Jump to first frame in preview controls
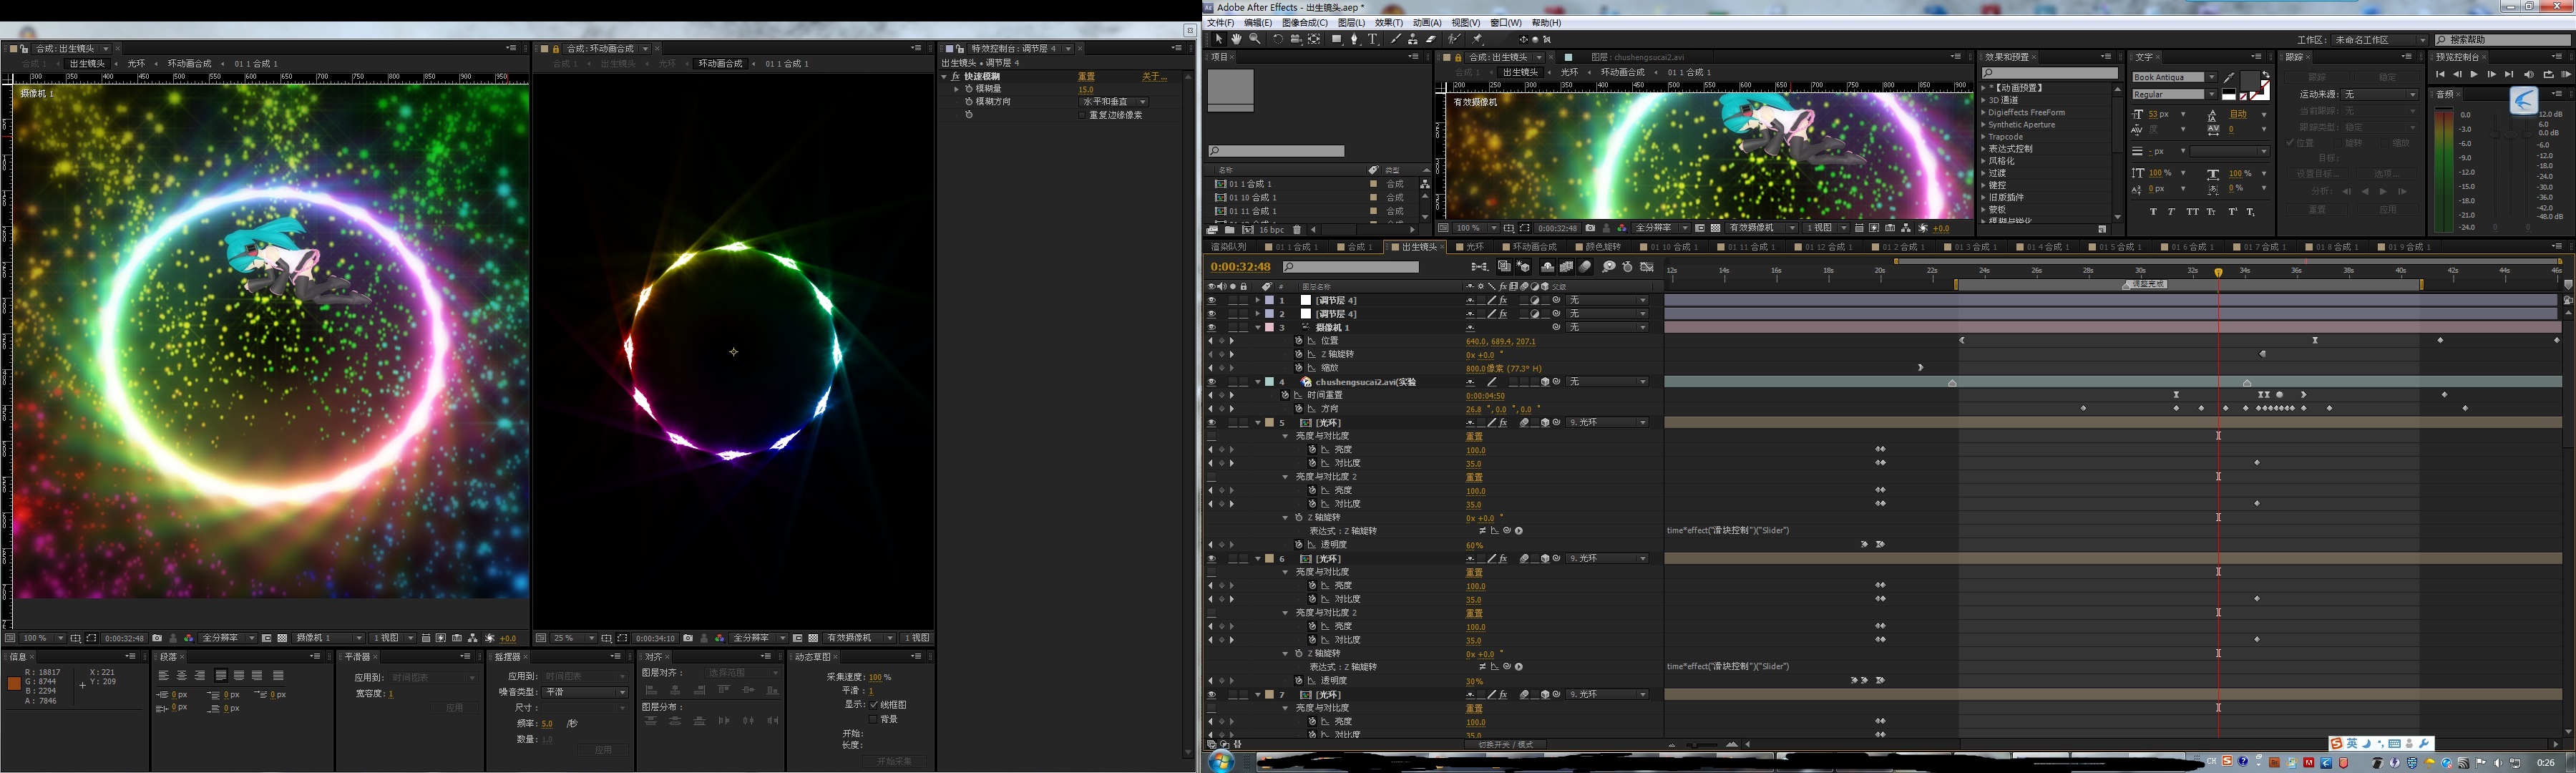2576x773 pixels. 2440,74
